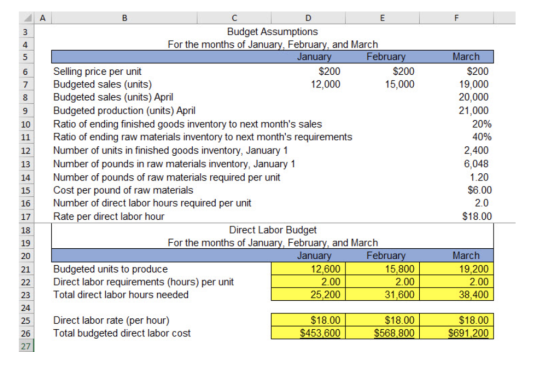Select row 17 header

(27, 216)
